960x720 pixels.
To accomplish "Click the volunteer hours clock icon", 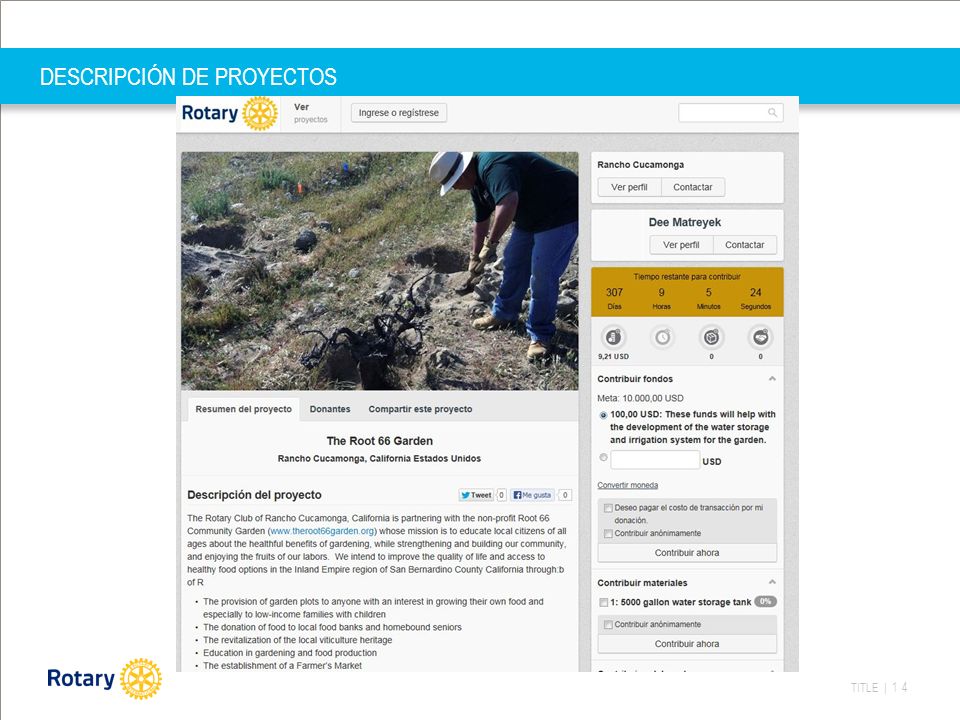I will point(662,337).
